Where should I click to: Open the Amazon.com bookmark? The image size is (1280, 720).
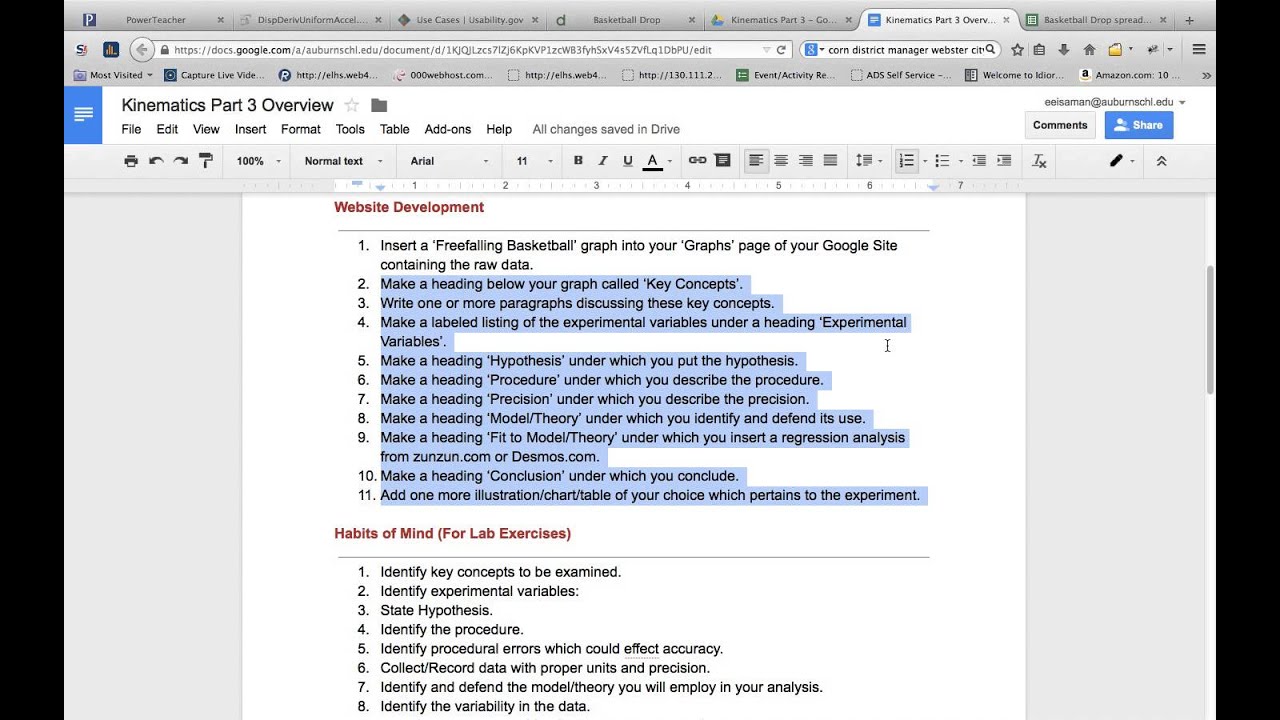click(1130, 75)
